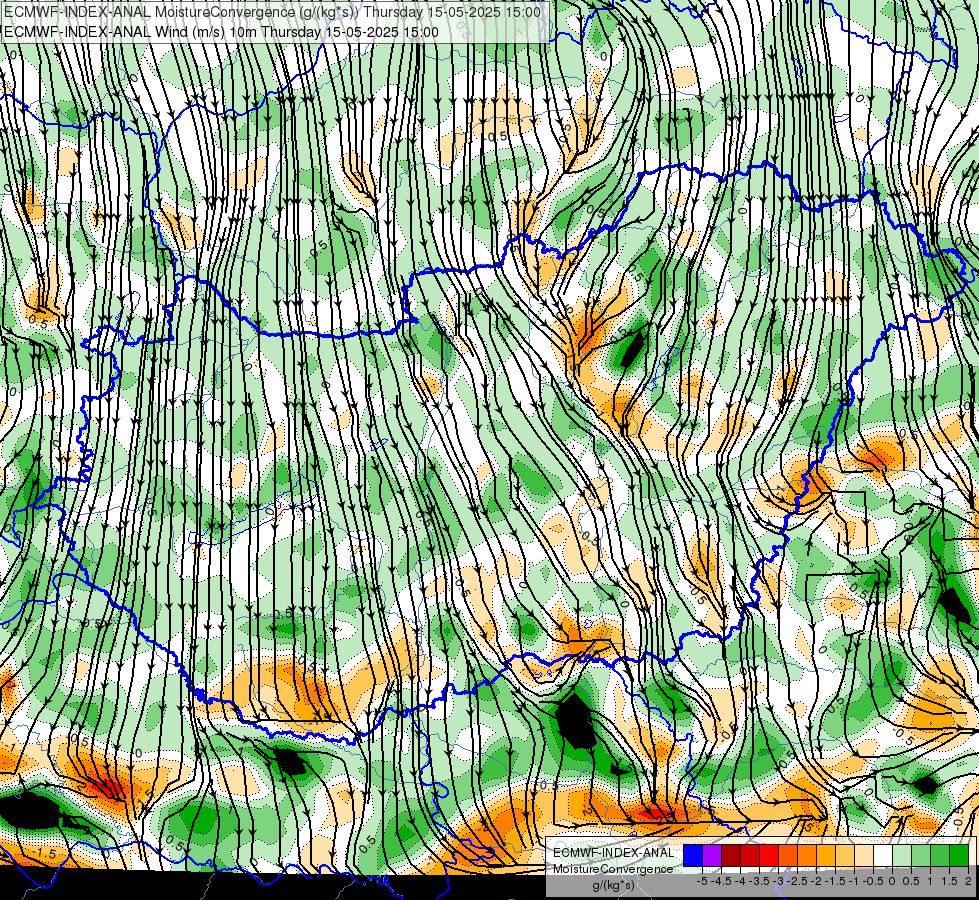Click the lightest green legend swatch

(902, 856)
